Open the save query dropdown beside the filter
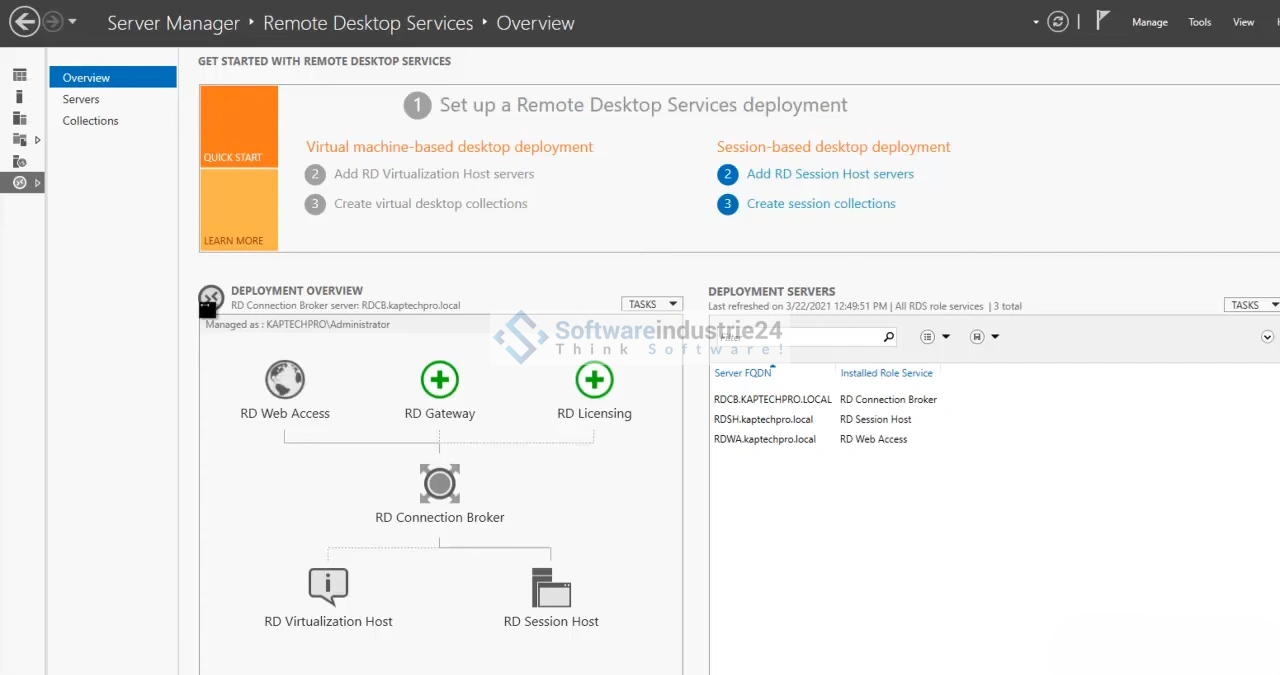 [985, 337]
